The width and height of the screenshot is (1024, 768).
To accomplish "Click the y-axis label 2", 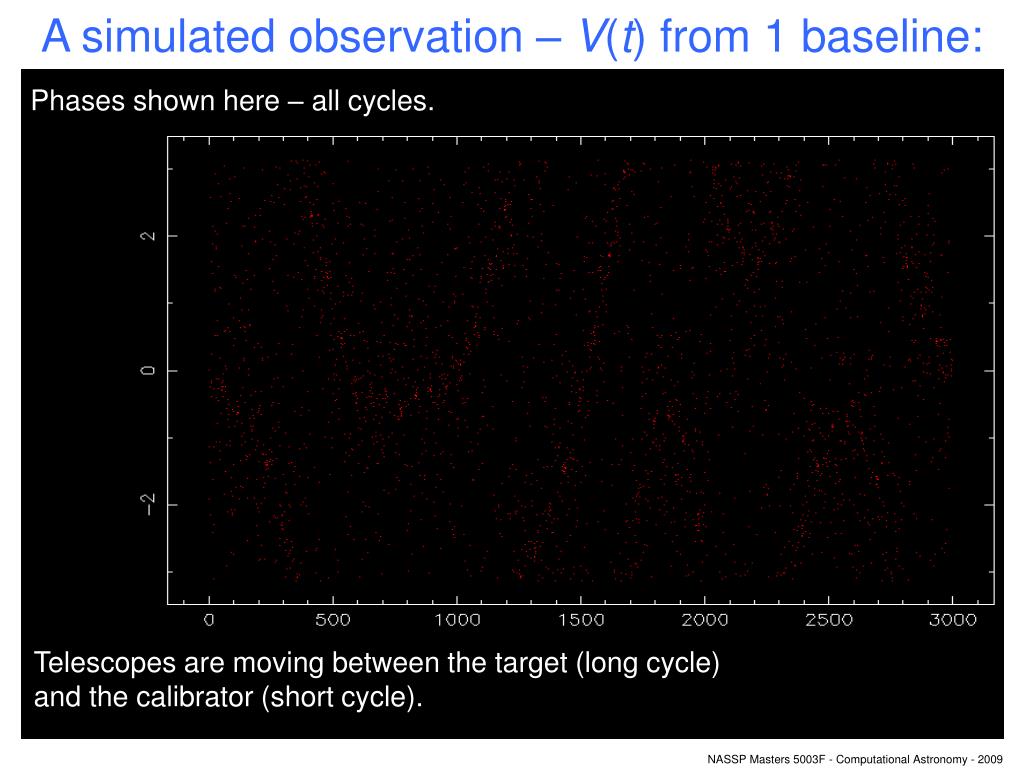I will click(149, 235).
